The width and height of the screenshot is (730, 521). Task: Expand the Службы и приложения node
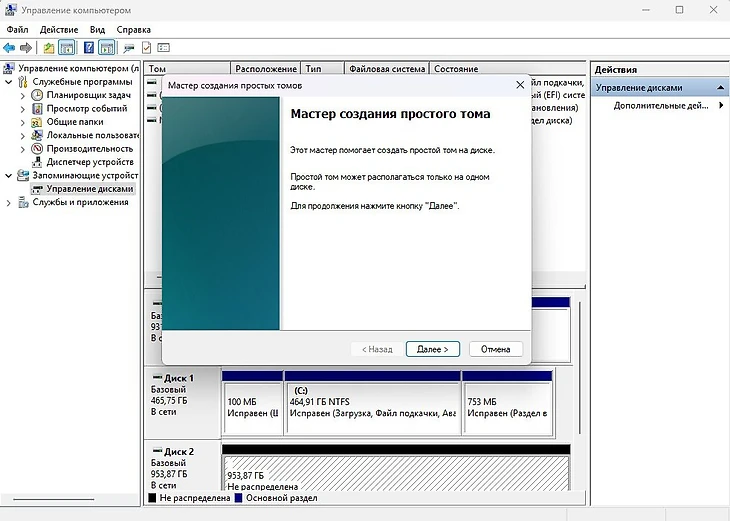pos(8,203)
